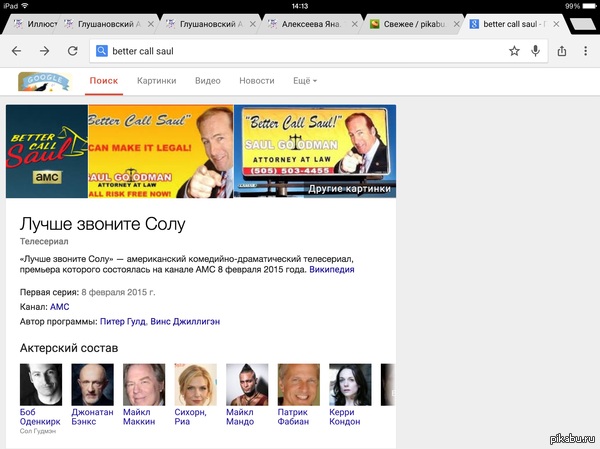Image resolution: width=600 pixels, height=449 pixels.
Task: Open the 'Питер Гулд' link
Action: pos(123,322)
